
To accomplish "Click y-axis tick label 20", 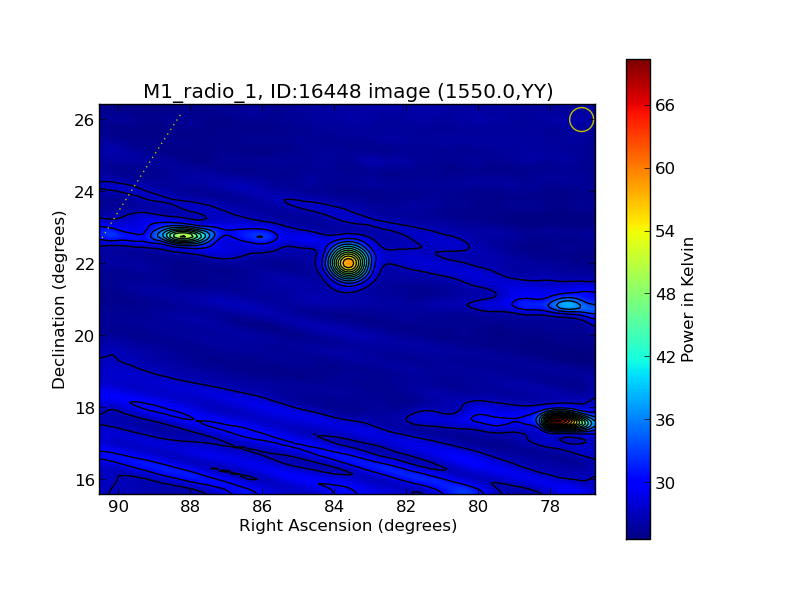I will (84, 336).
